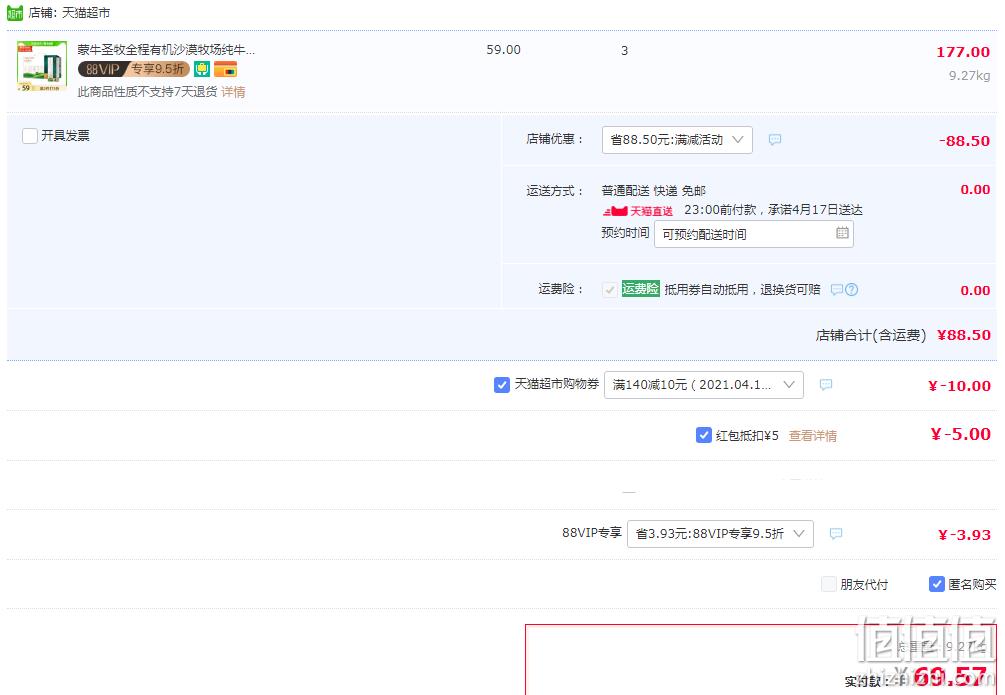The height and width of the screenshot is (695, 1005).
Task: Click the weight text 9.27kg
Action: click(x=969, y=76)
